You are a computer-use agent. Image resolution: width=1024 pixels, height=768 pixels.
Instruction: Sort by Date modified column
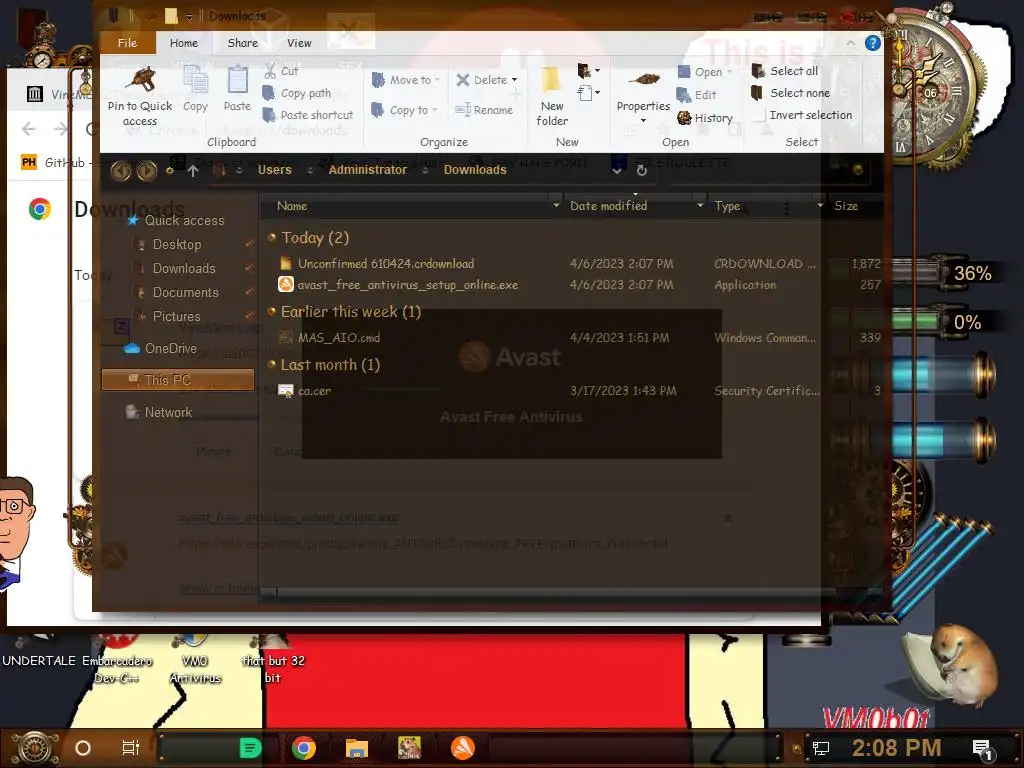point(609,206)
